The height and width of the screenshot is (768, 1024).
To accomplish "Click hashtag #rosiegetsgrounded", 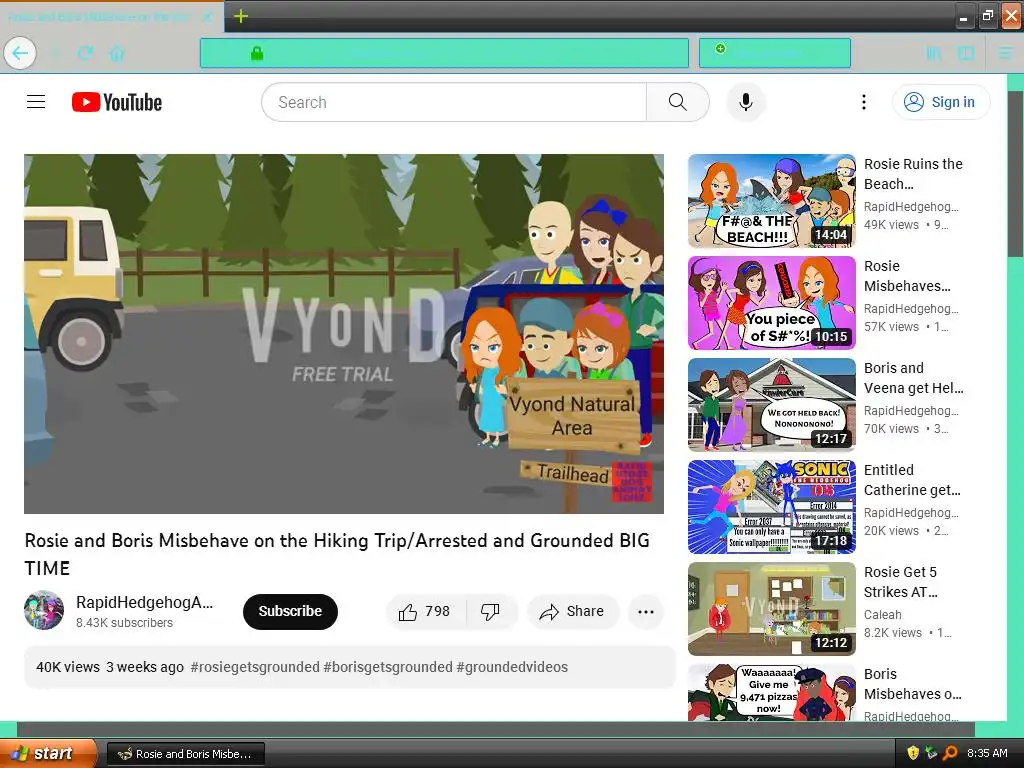I will 255,667.
